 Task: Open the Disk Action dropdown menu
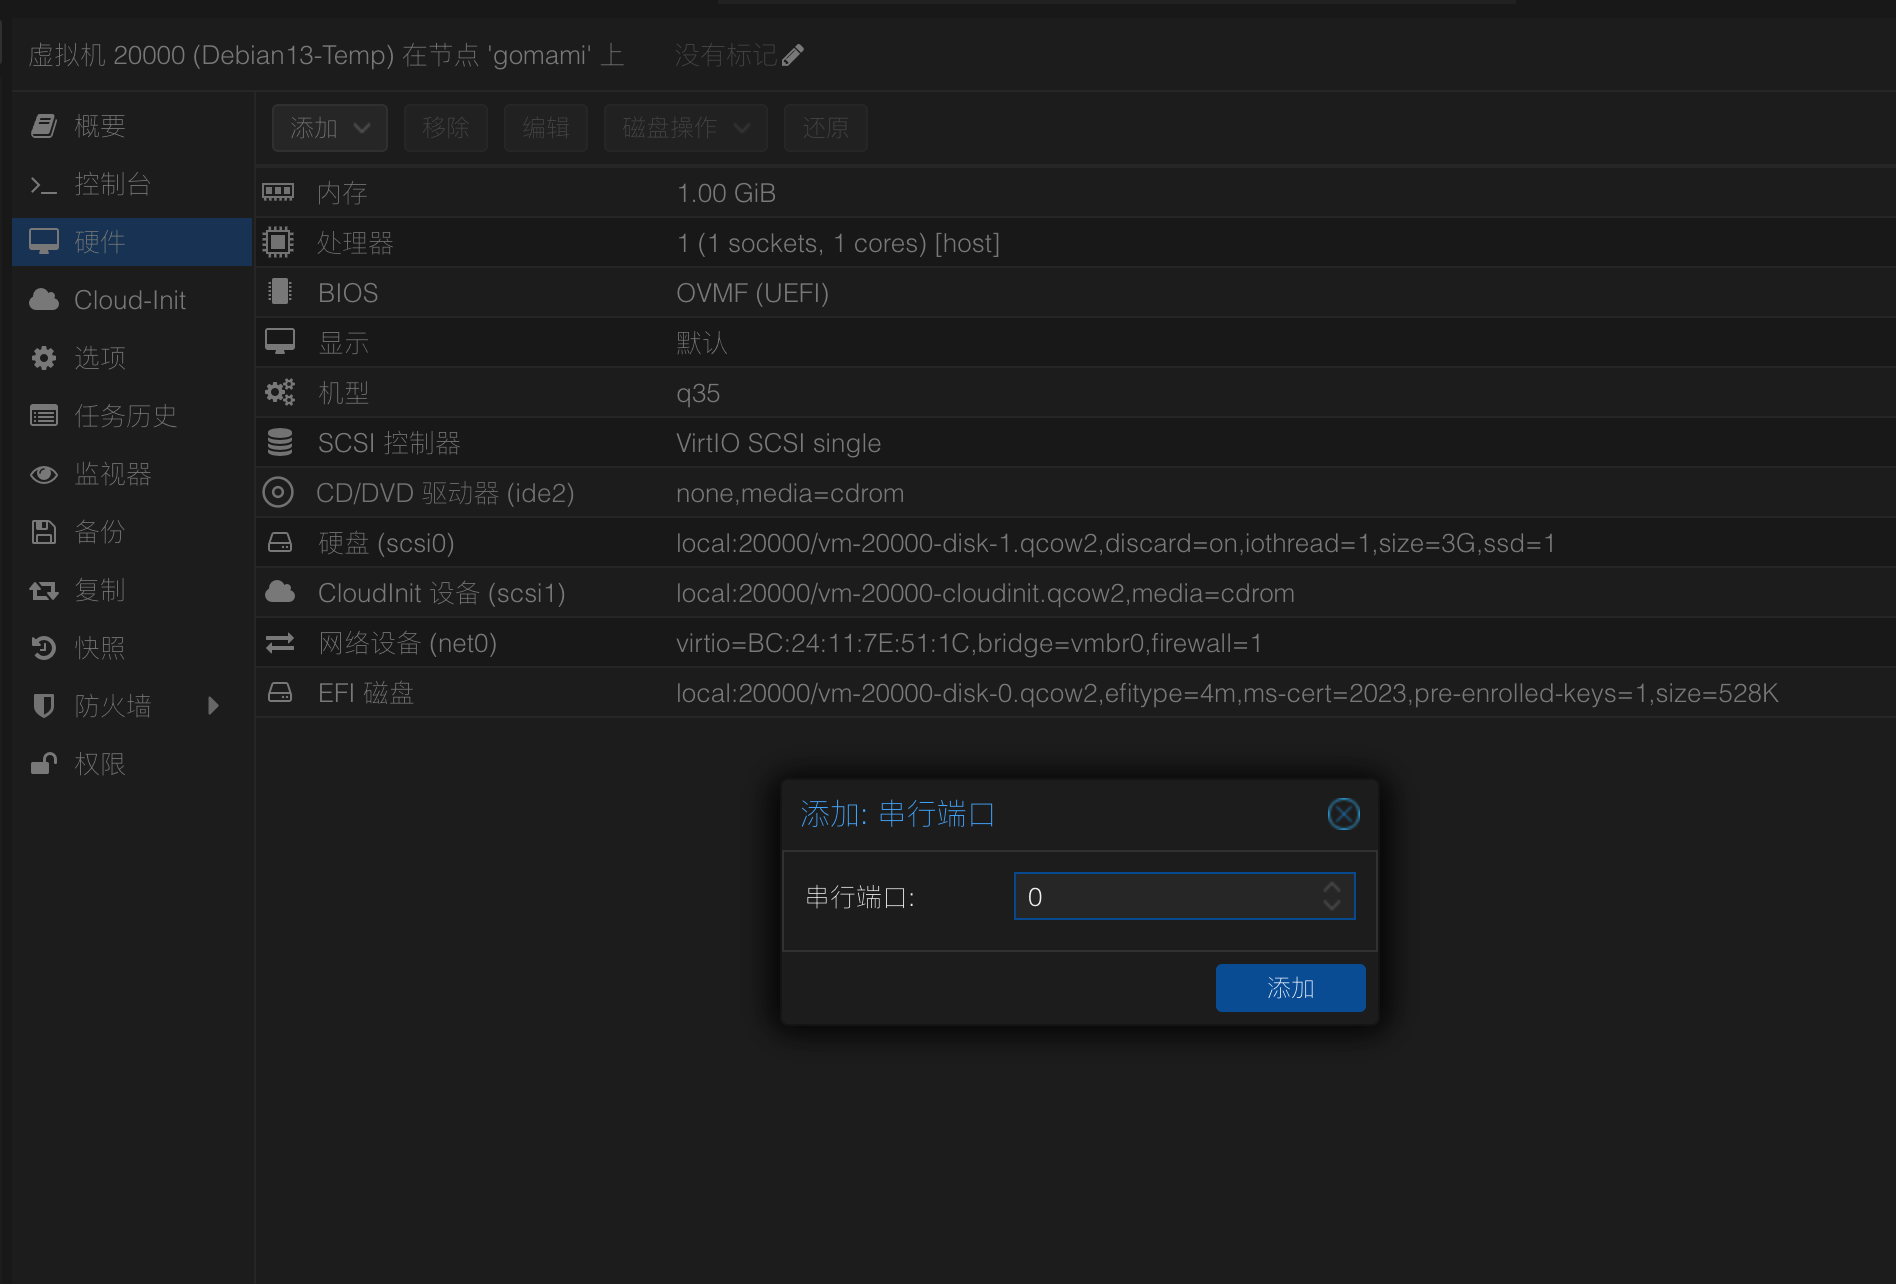point(685,128)
